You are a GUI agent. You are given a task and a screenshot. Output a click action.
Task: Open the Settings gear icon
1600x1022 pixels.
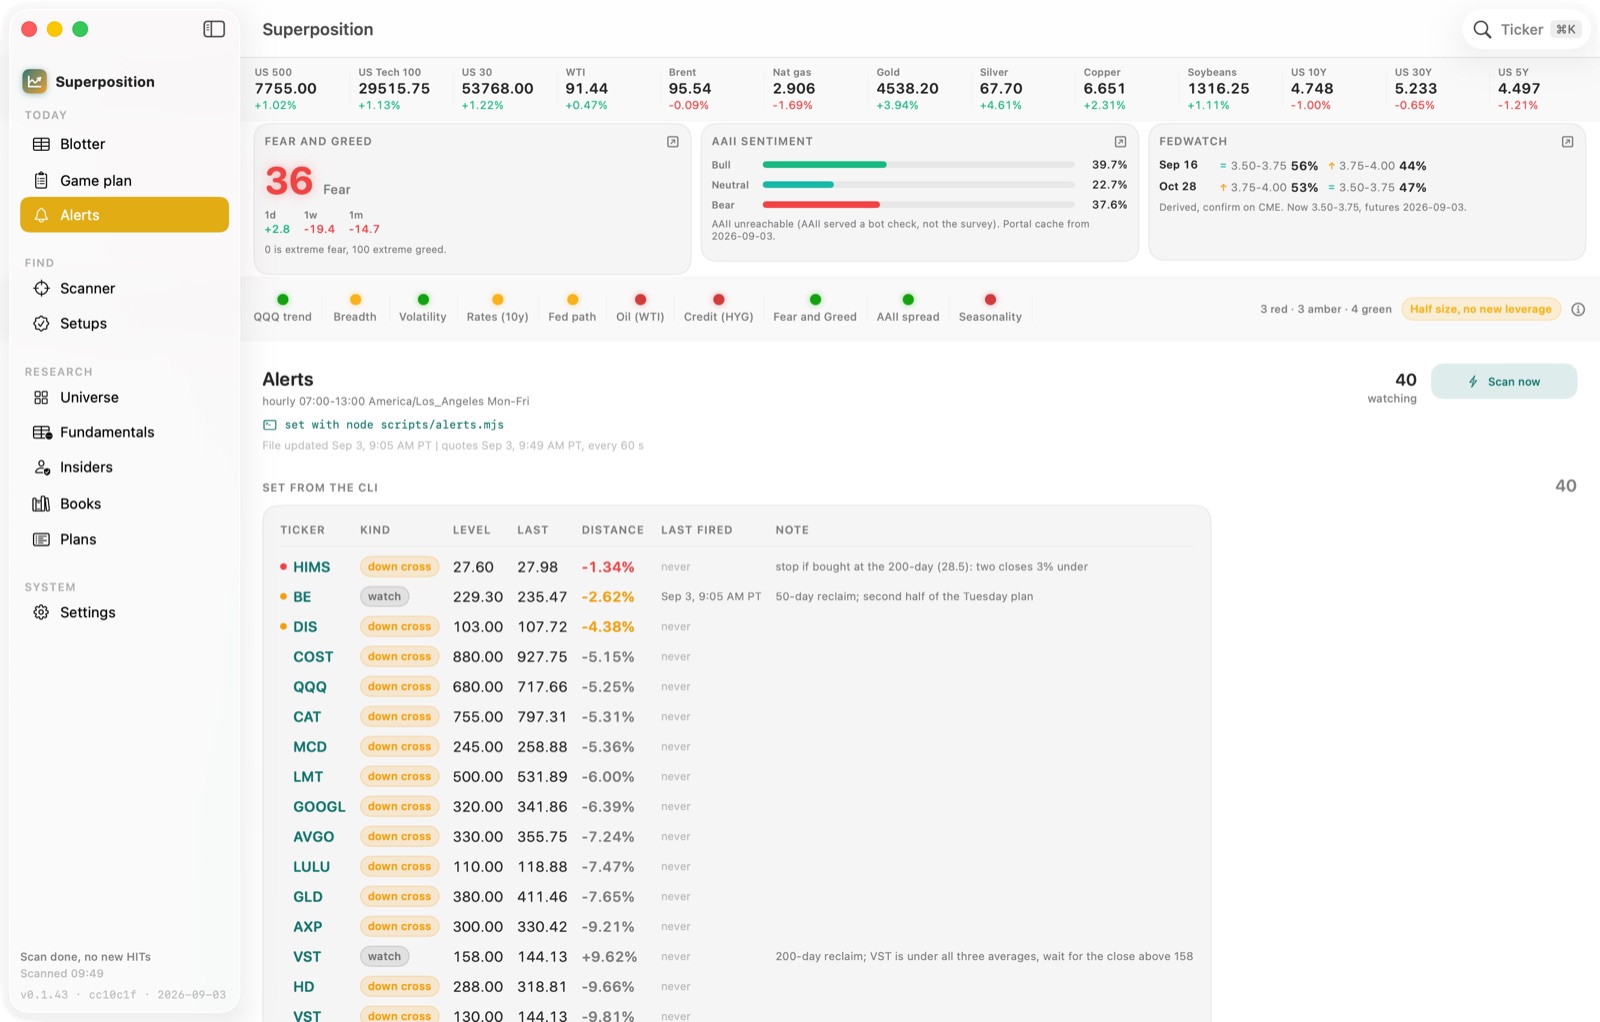coord(41,612)
